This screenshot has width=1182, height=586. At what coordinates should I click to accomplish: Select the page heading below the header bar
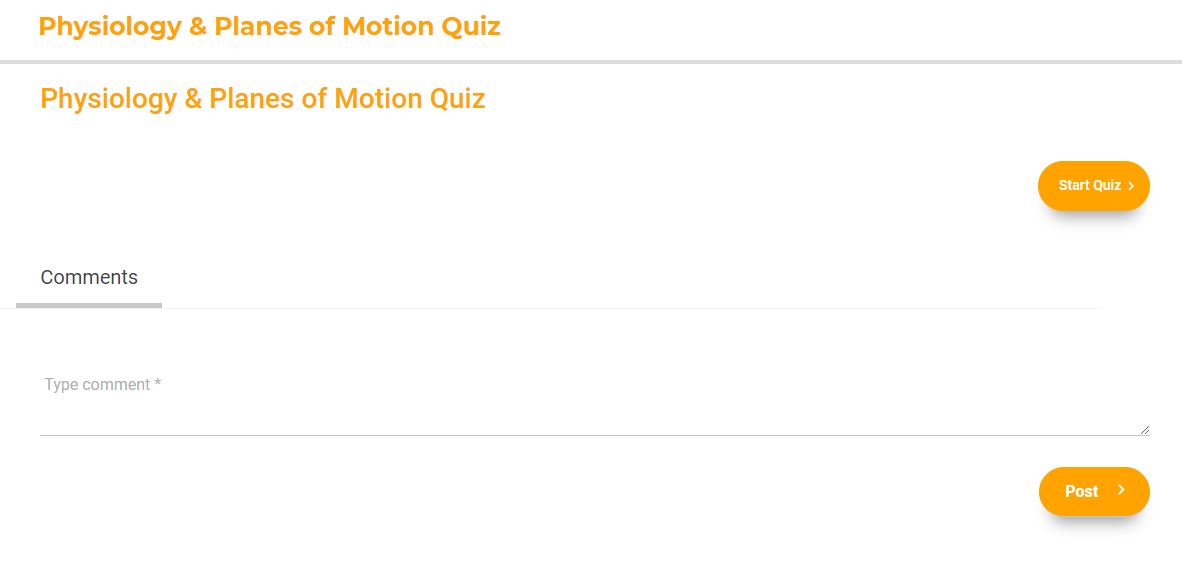click(262, 99)
